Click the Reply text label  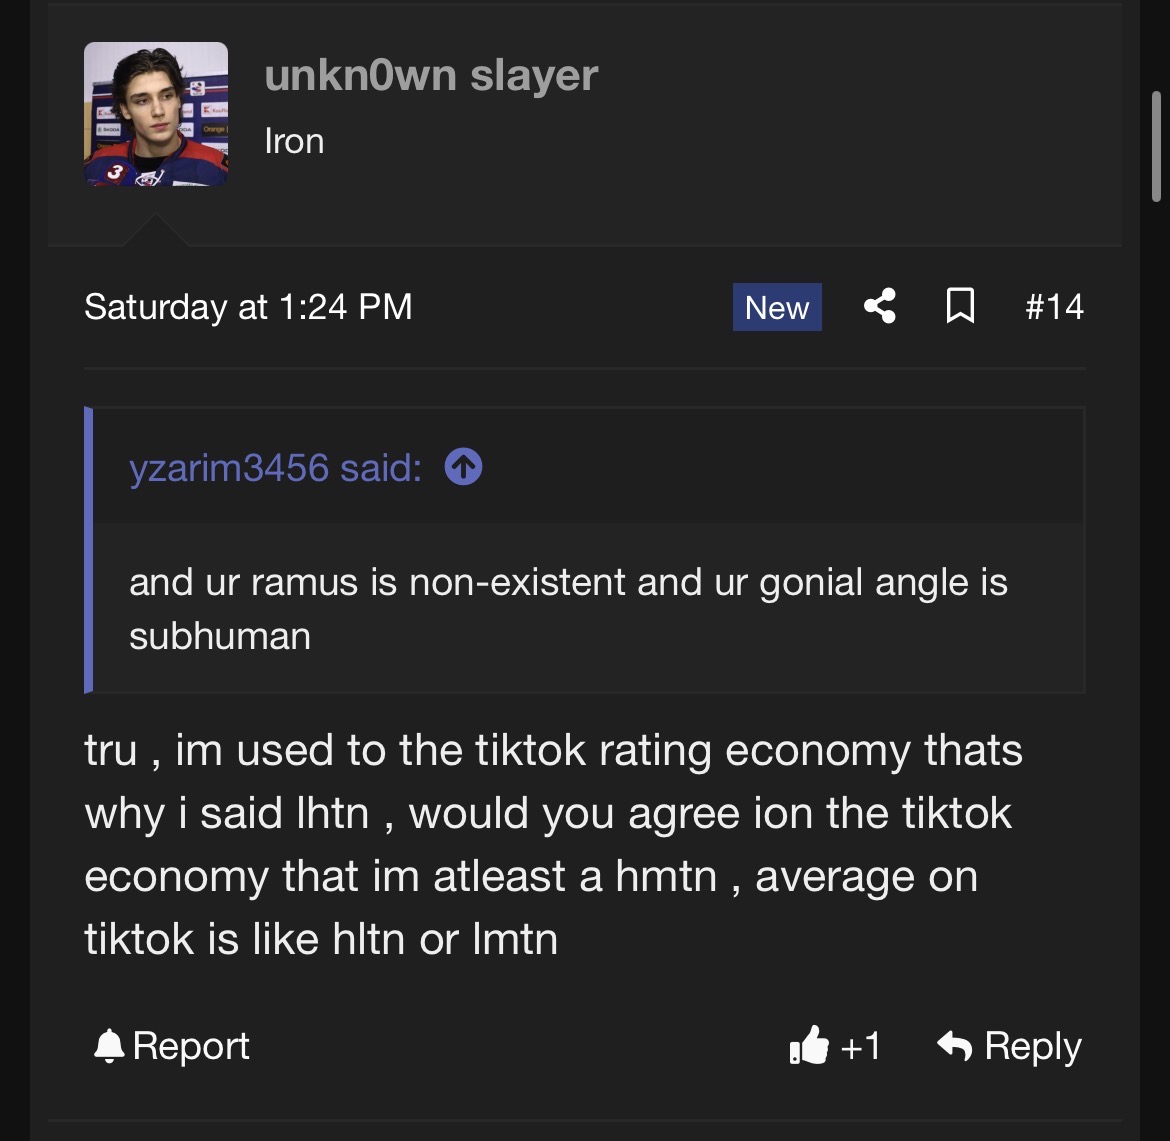coord(1033,1046)
